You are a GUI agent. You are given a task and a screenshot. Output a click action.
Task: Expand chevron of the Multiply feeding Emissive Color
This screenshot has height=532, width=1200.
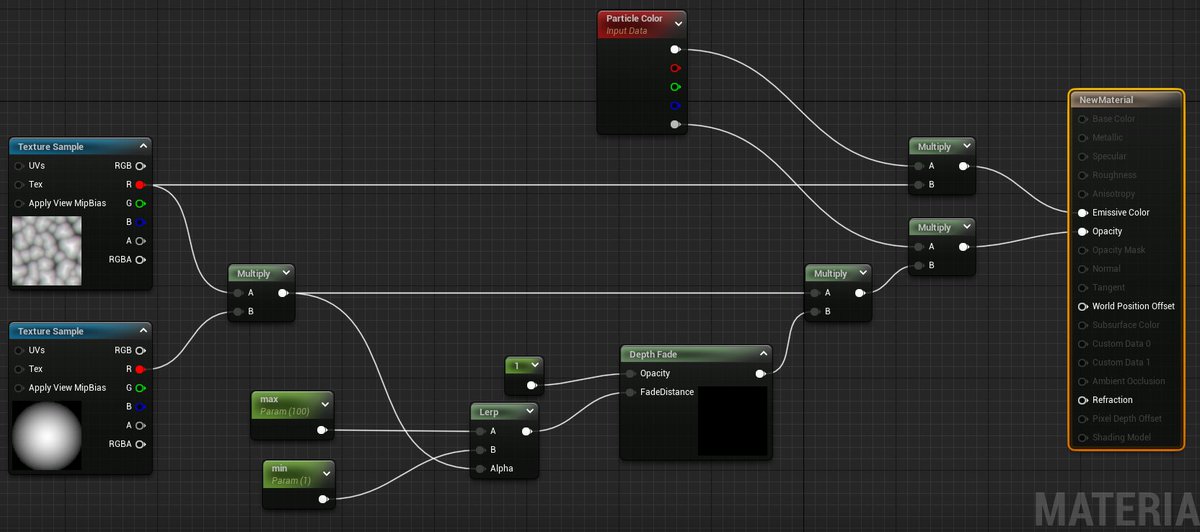[x=966, y=147]
